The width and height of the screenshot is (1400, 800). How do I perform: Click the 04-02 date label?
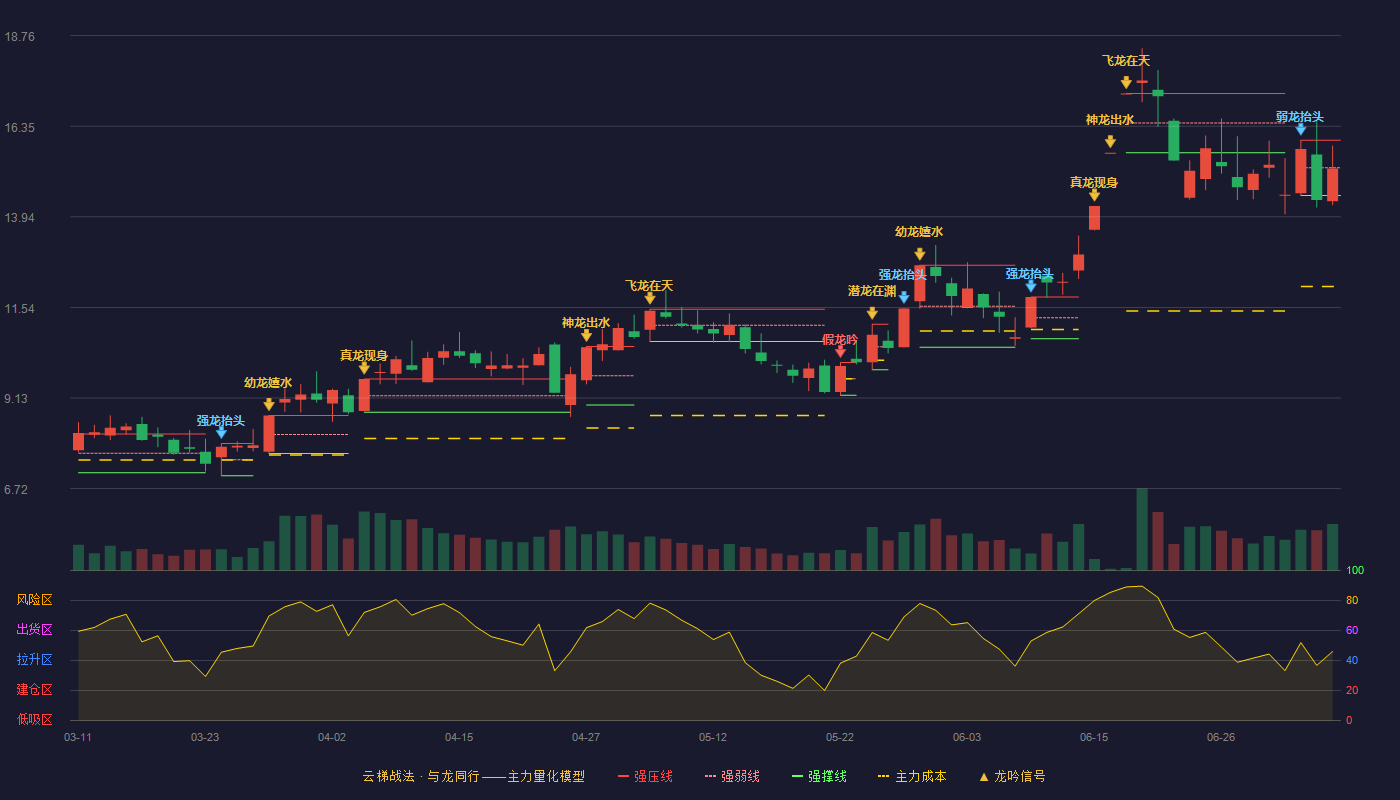(332, 737)
